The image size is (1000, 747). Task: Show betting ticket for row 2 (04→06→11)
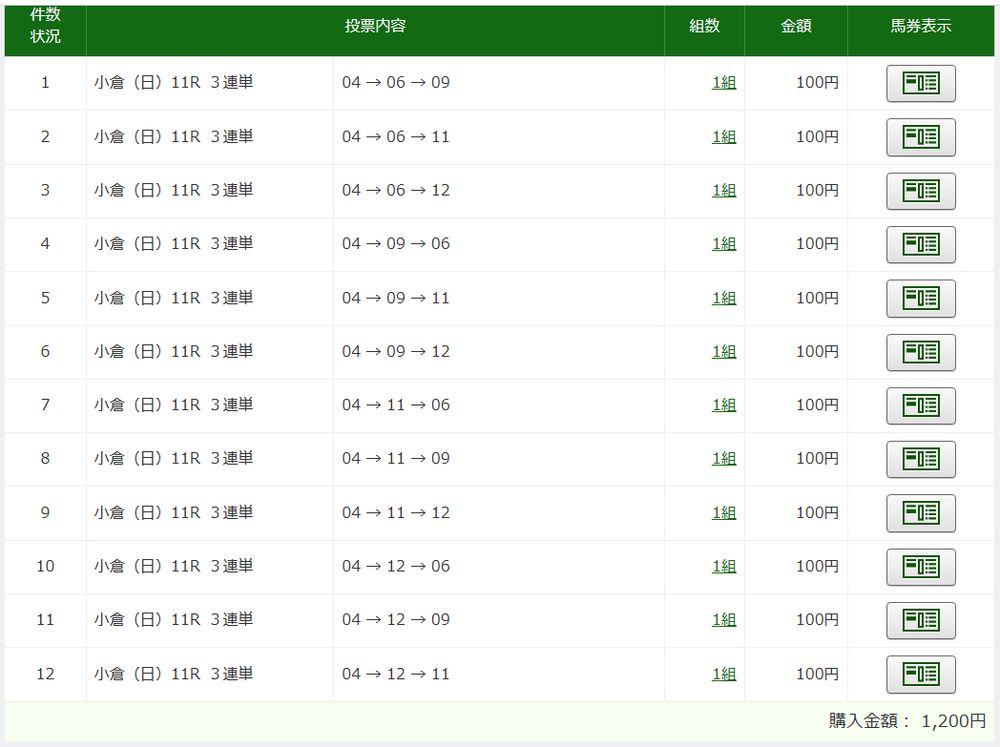click(920, 137)
